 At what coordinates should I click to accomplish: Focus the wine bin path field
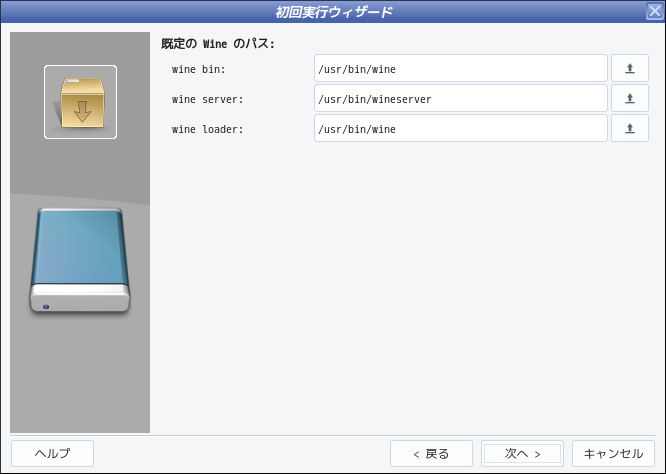[x=460, y=68]
